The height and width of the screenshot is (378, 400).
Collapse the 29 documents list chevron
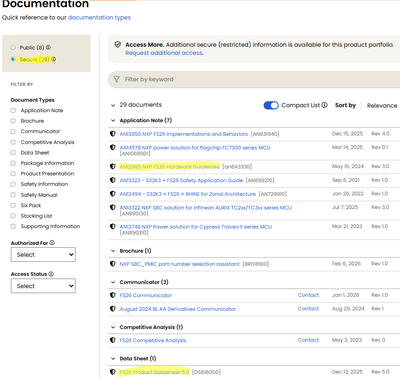tap(113, 105)
